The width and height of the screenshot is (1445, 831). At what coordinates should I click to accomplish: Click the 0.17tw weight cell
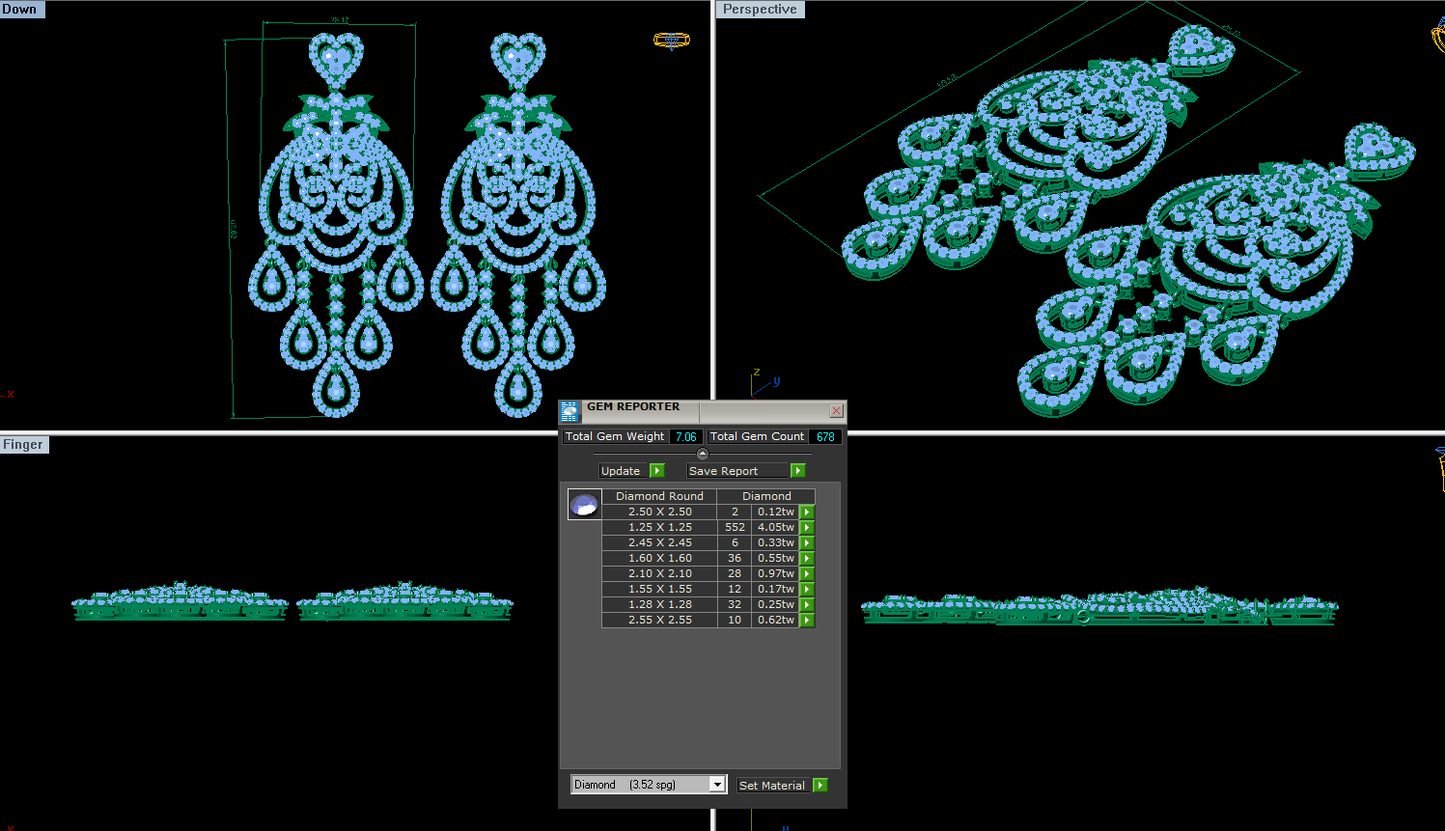pyautogui.click(x=775, y=589)
